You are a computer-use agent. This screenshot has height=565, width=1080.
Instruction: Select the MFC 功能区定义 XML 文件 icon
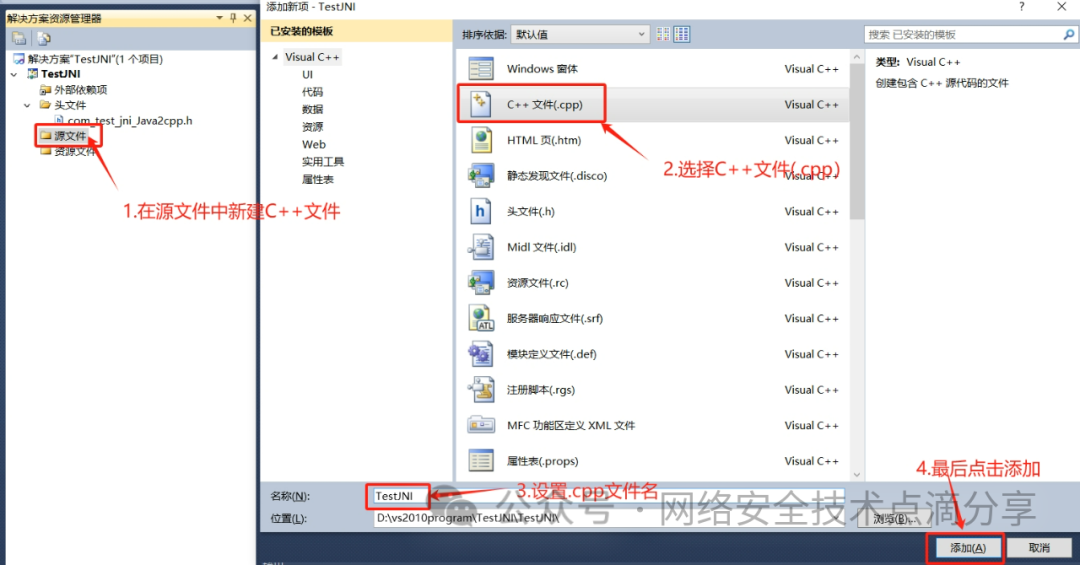(481, 425)
